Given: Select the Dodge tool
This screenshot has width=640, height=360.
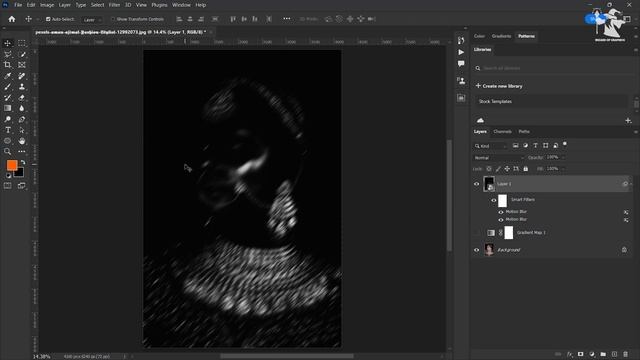Looking at the screenshot, I should coord(7,119).
